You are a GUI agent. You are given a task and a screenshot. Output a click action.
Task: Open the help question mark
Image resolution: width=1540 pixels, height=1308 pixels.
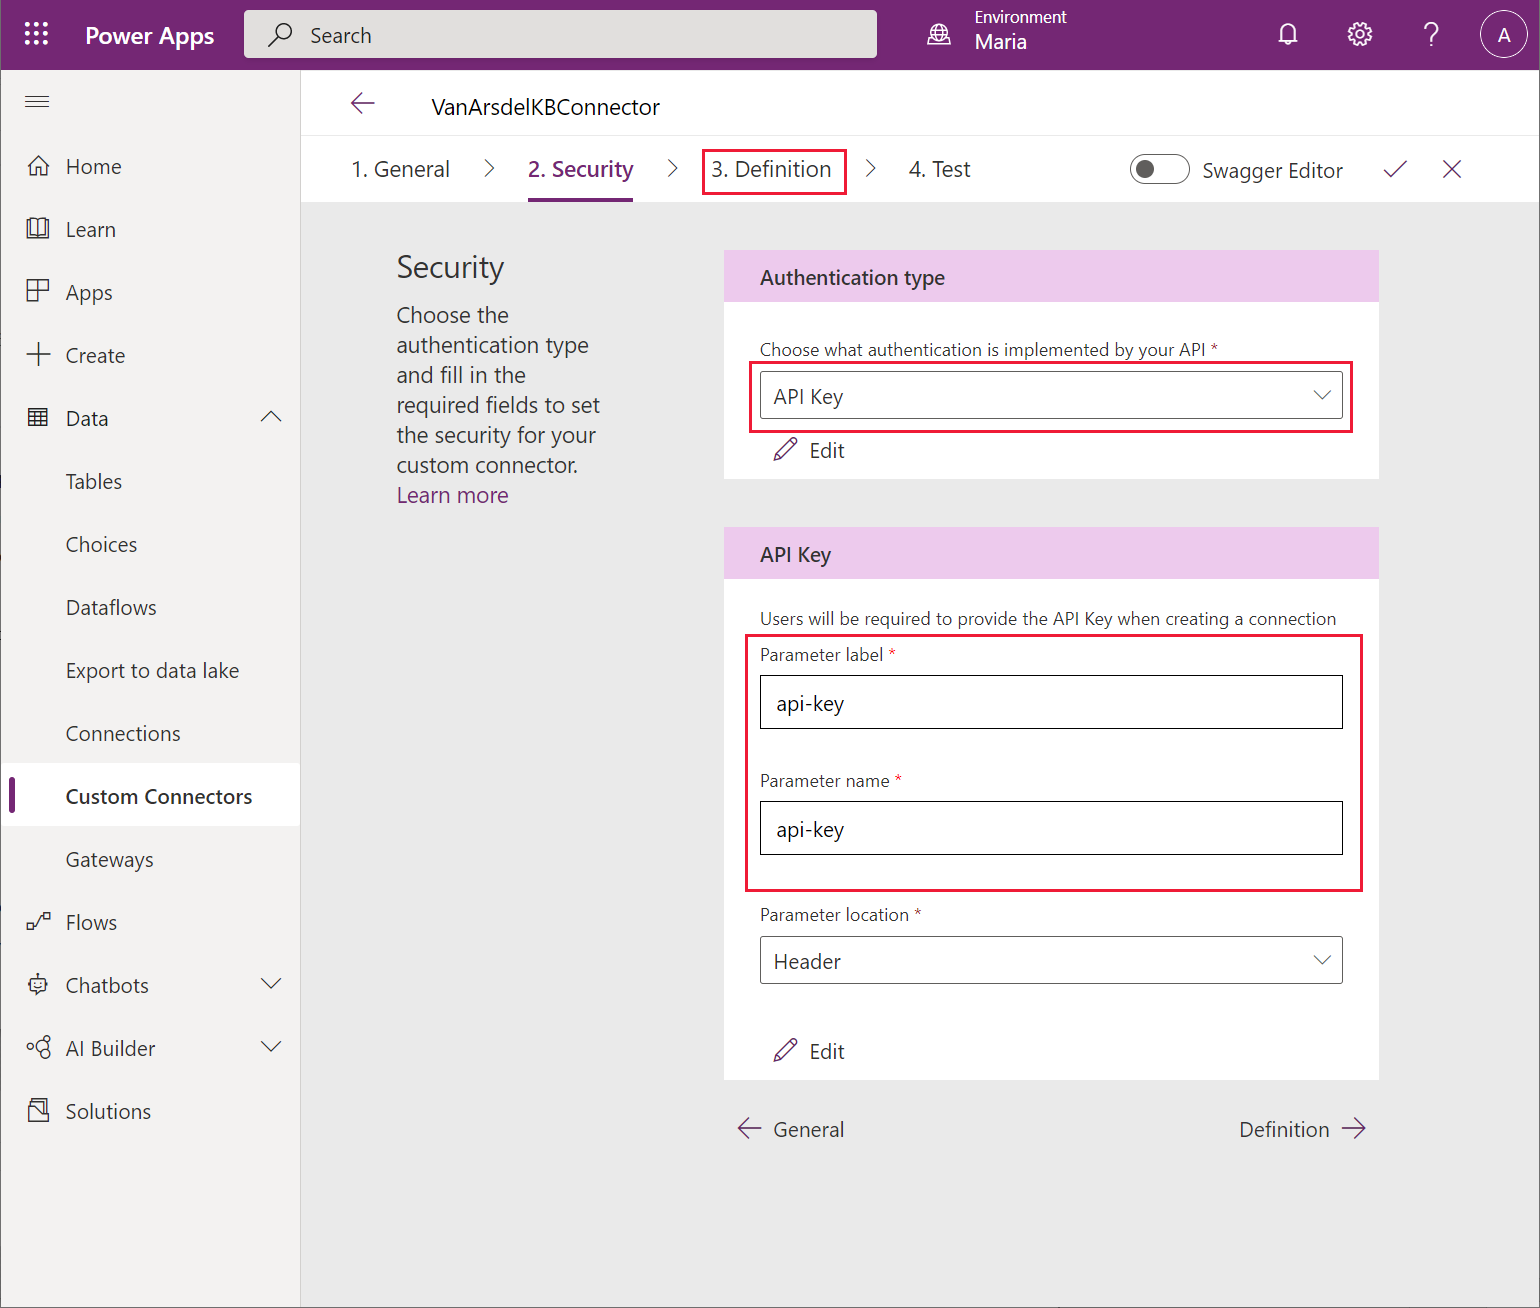1432,35
